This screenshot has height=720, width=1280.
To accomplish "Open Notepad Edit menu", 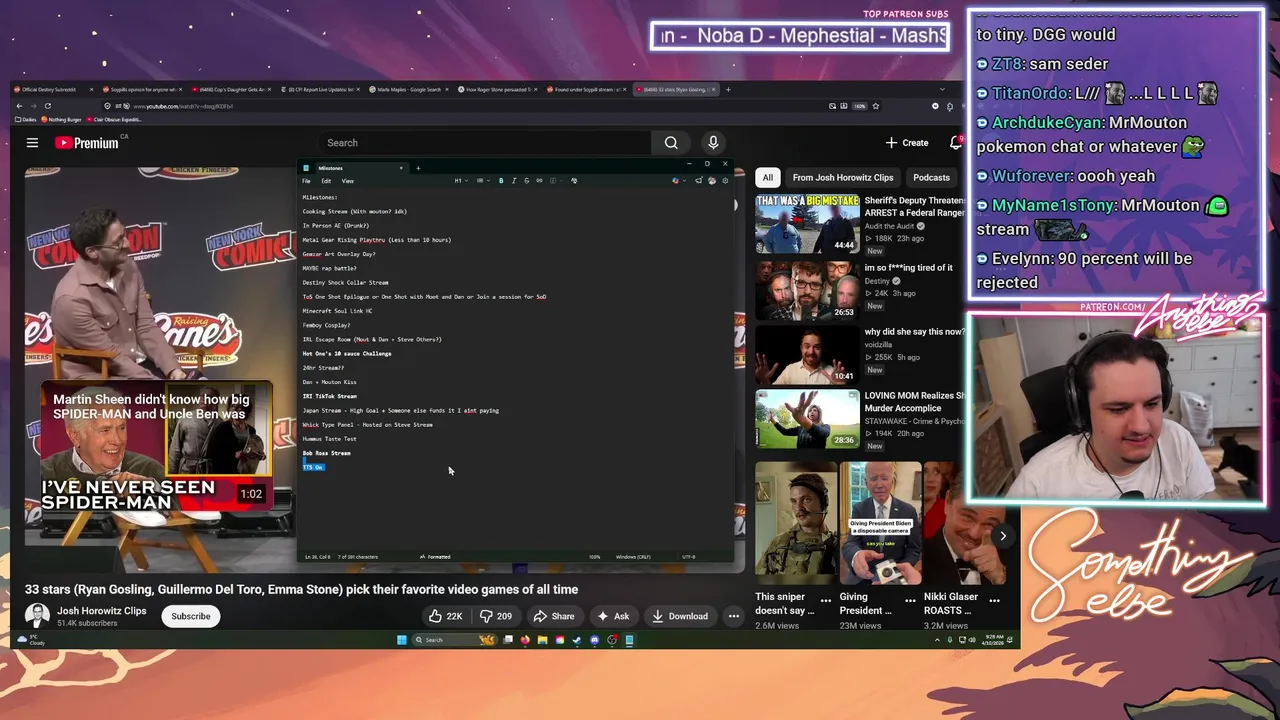I will pos(326,181).
